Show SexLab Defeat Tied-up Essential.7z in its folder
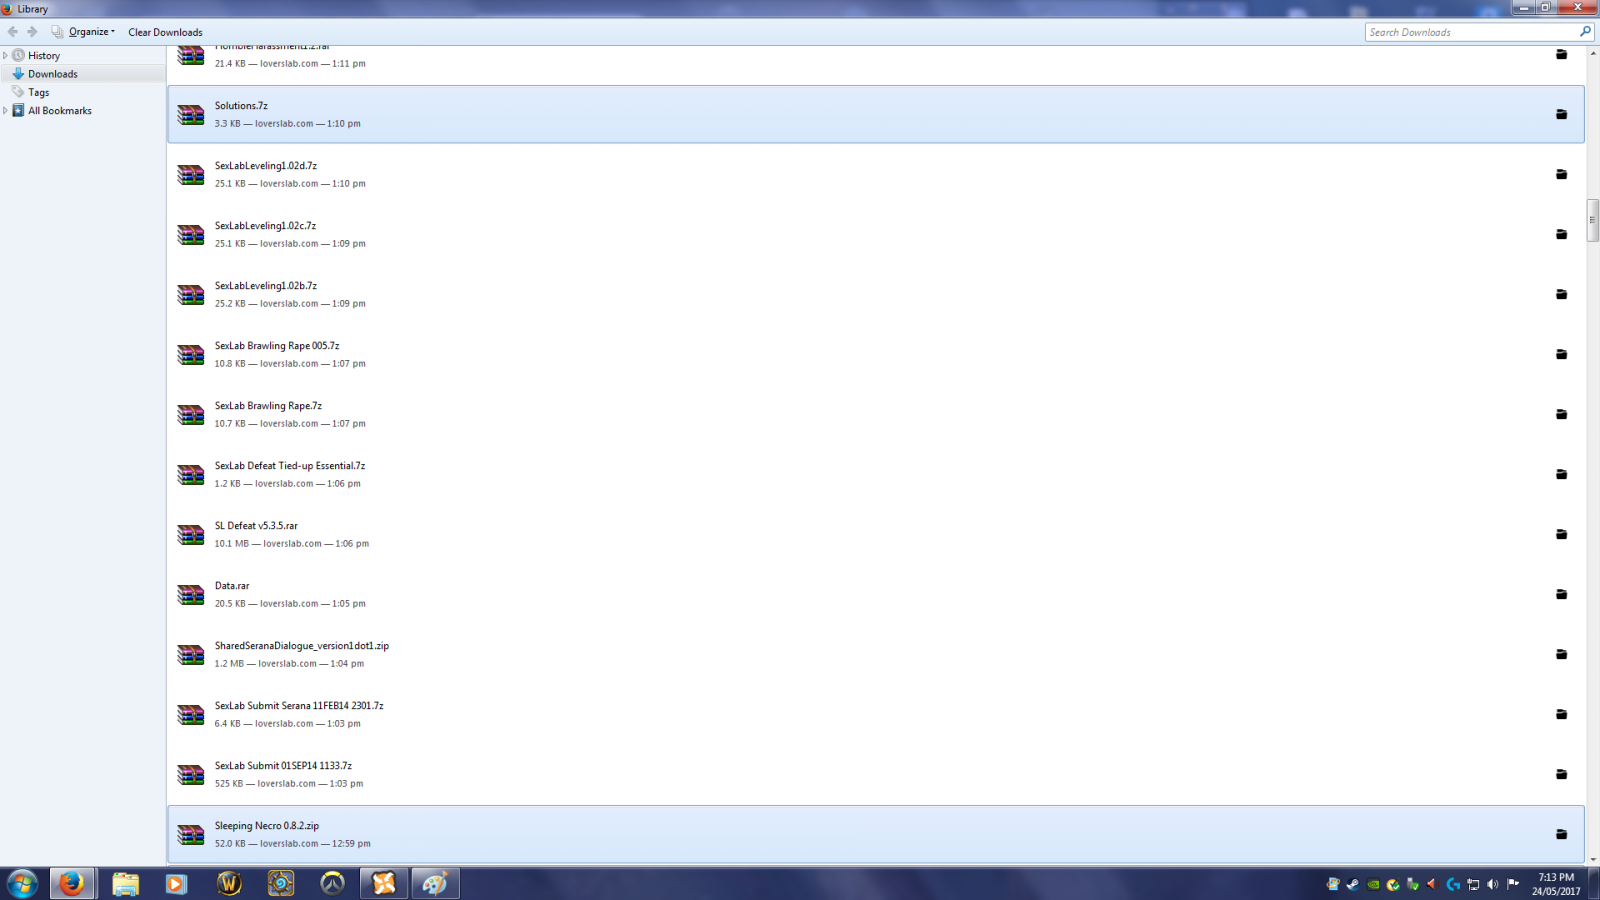This screenshot has width=1600, height=900. pos(1561,474)
